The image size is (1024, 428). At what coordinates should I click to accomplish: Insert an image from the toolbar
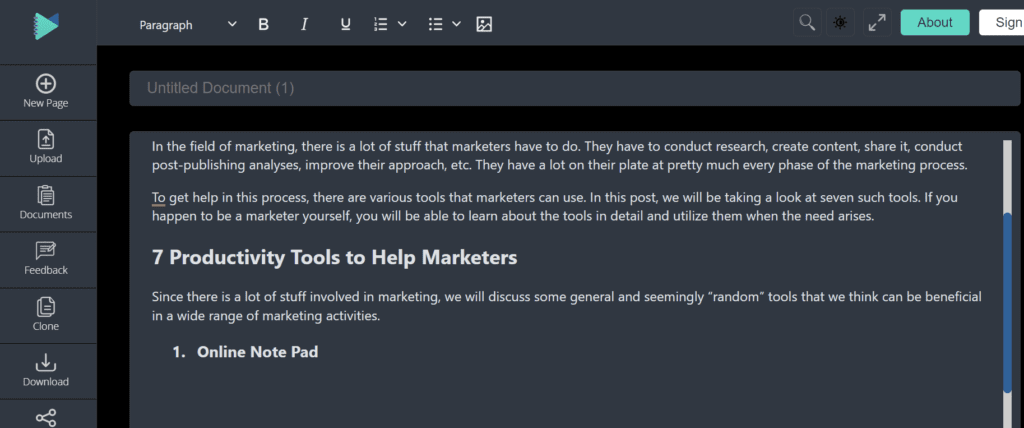[484, 24]
